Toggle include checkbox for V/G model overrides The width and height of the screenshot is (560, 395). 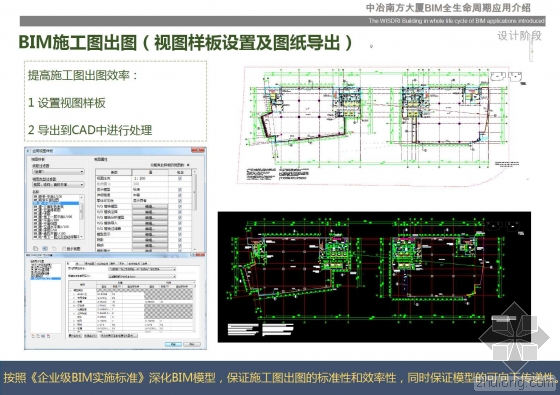180,206
